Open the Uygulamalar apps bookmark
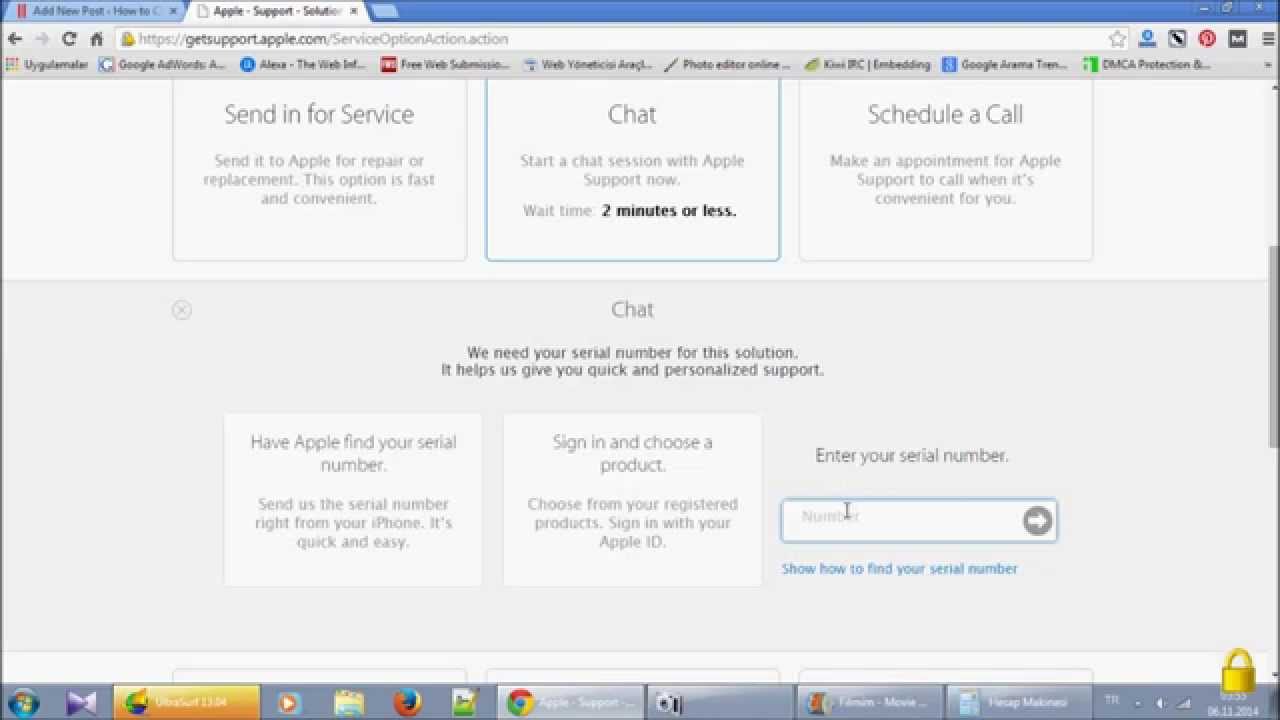 click(x=47, y=65)
